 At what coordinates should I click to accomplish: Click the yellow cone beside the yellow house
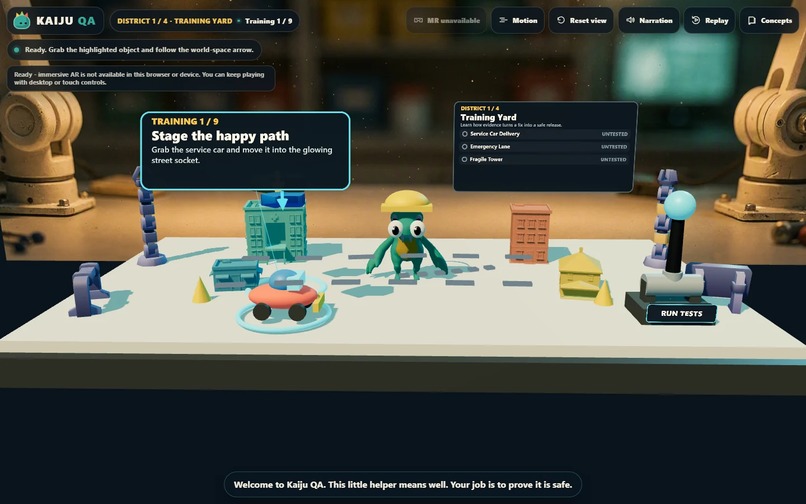tap(603, 293)
